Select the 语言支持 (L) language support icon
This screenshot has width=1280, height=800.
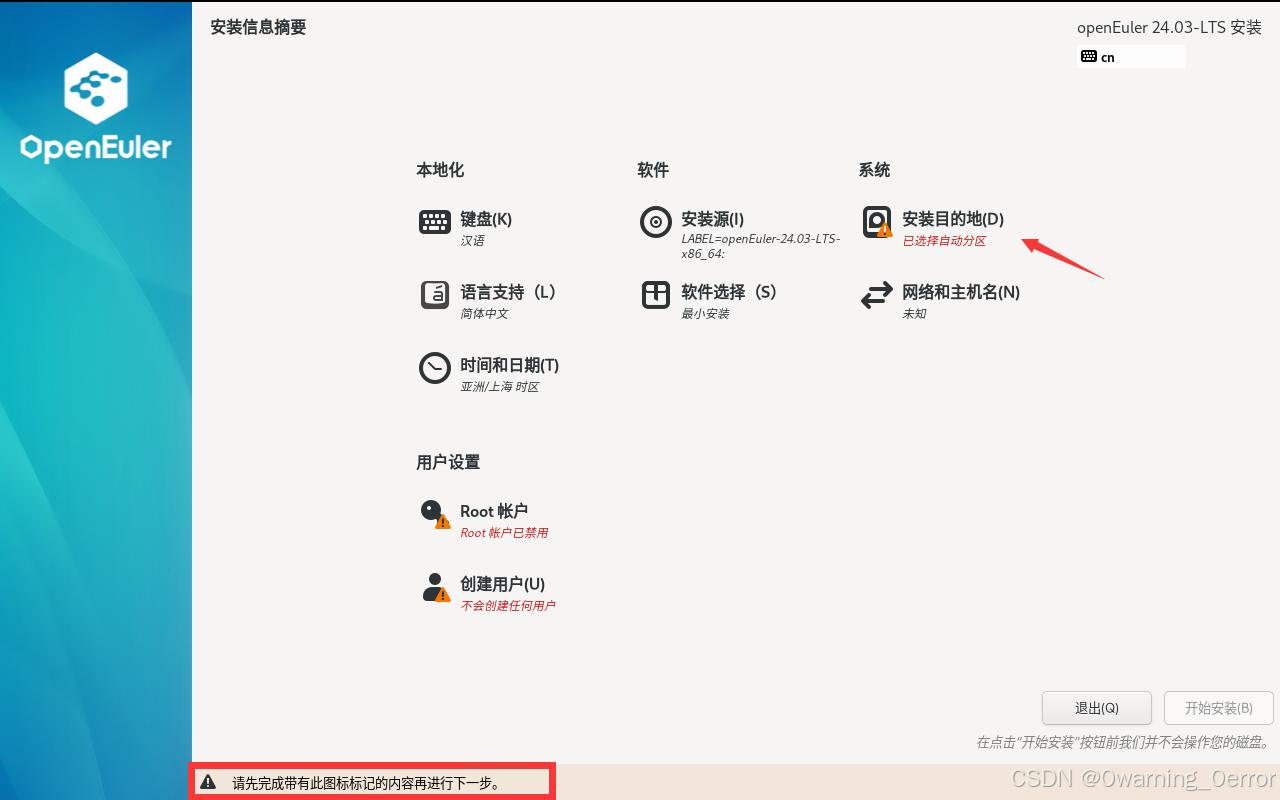[x=434, y=294]
